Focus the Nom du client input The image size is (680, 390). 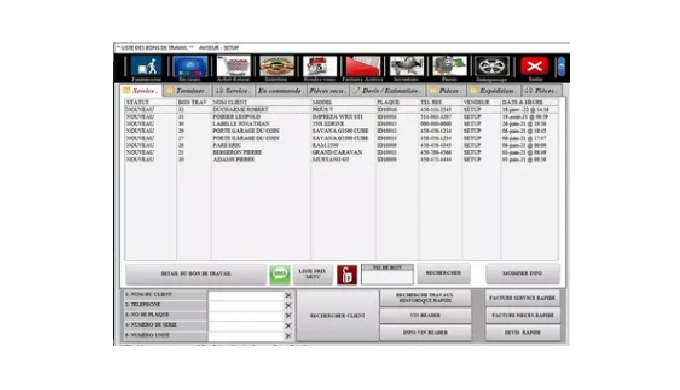click(x=246, y=295)
